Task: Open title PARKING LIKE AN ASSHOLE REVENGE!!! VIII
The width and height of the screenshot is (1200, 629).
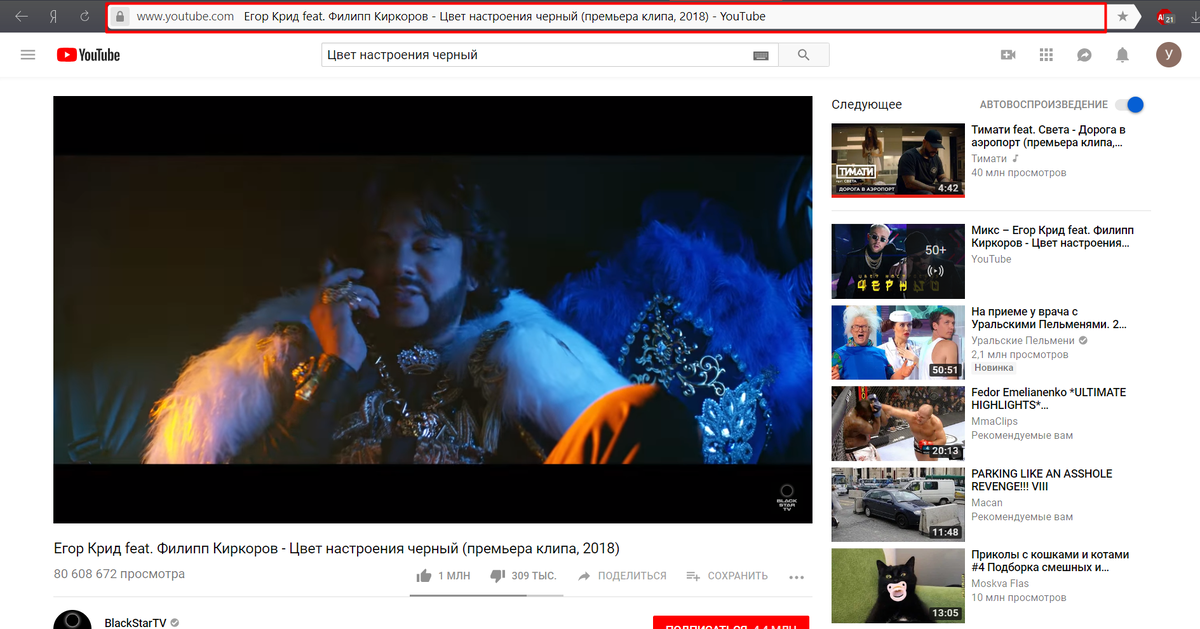Action: coord(1042,480)
